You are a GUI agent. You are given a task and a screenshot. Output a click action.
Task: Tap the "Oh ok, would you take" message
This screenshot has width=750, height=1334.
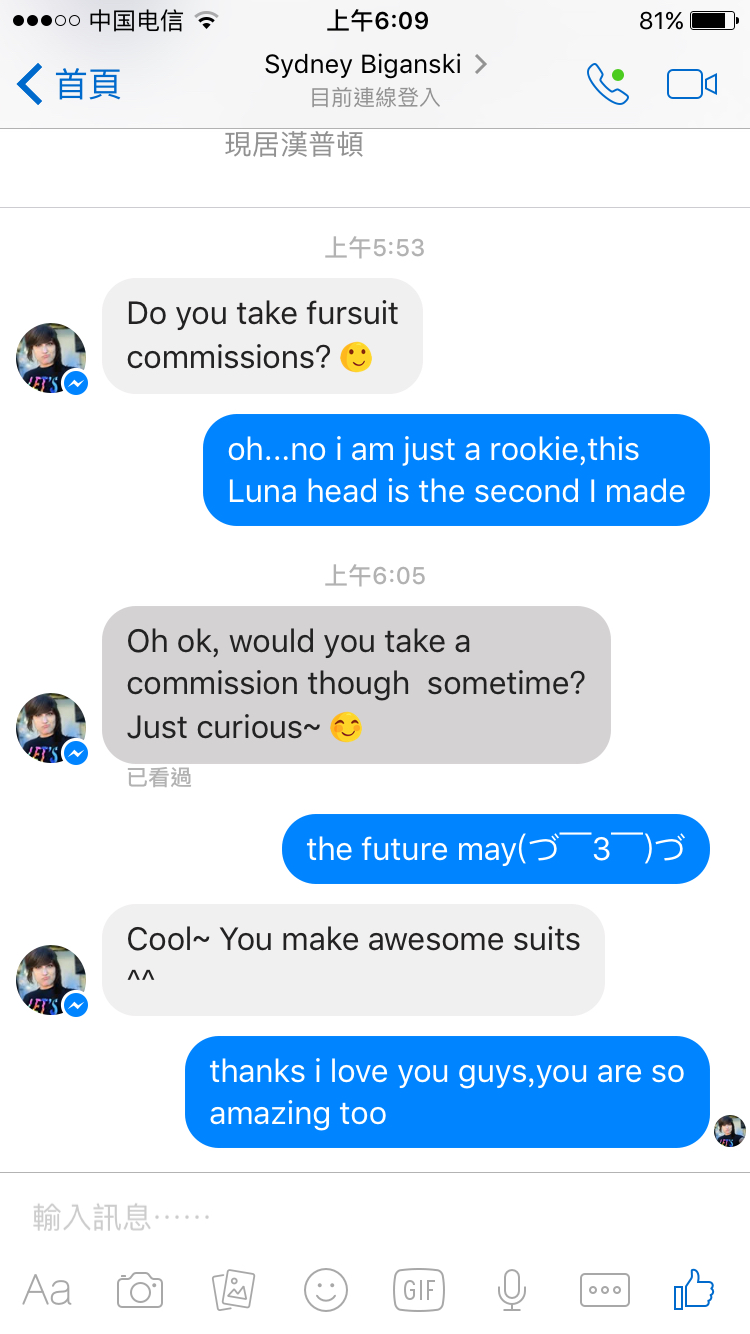point(356,685)
